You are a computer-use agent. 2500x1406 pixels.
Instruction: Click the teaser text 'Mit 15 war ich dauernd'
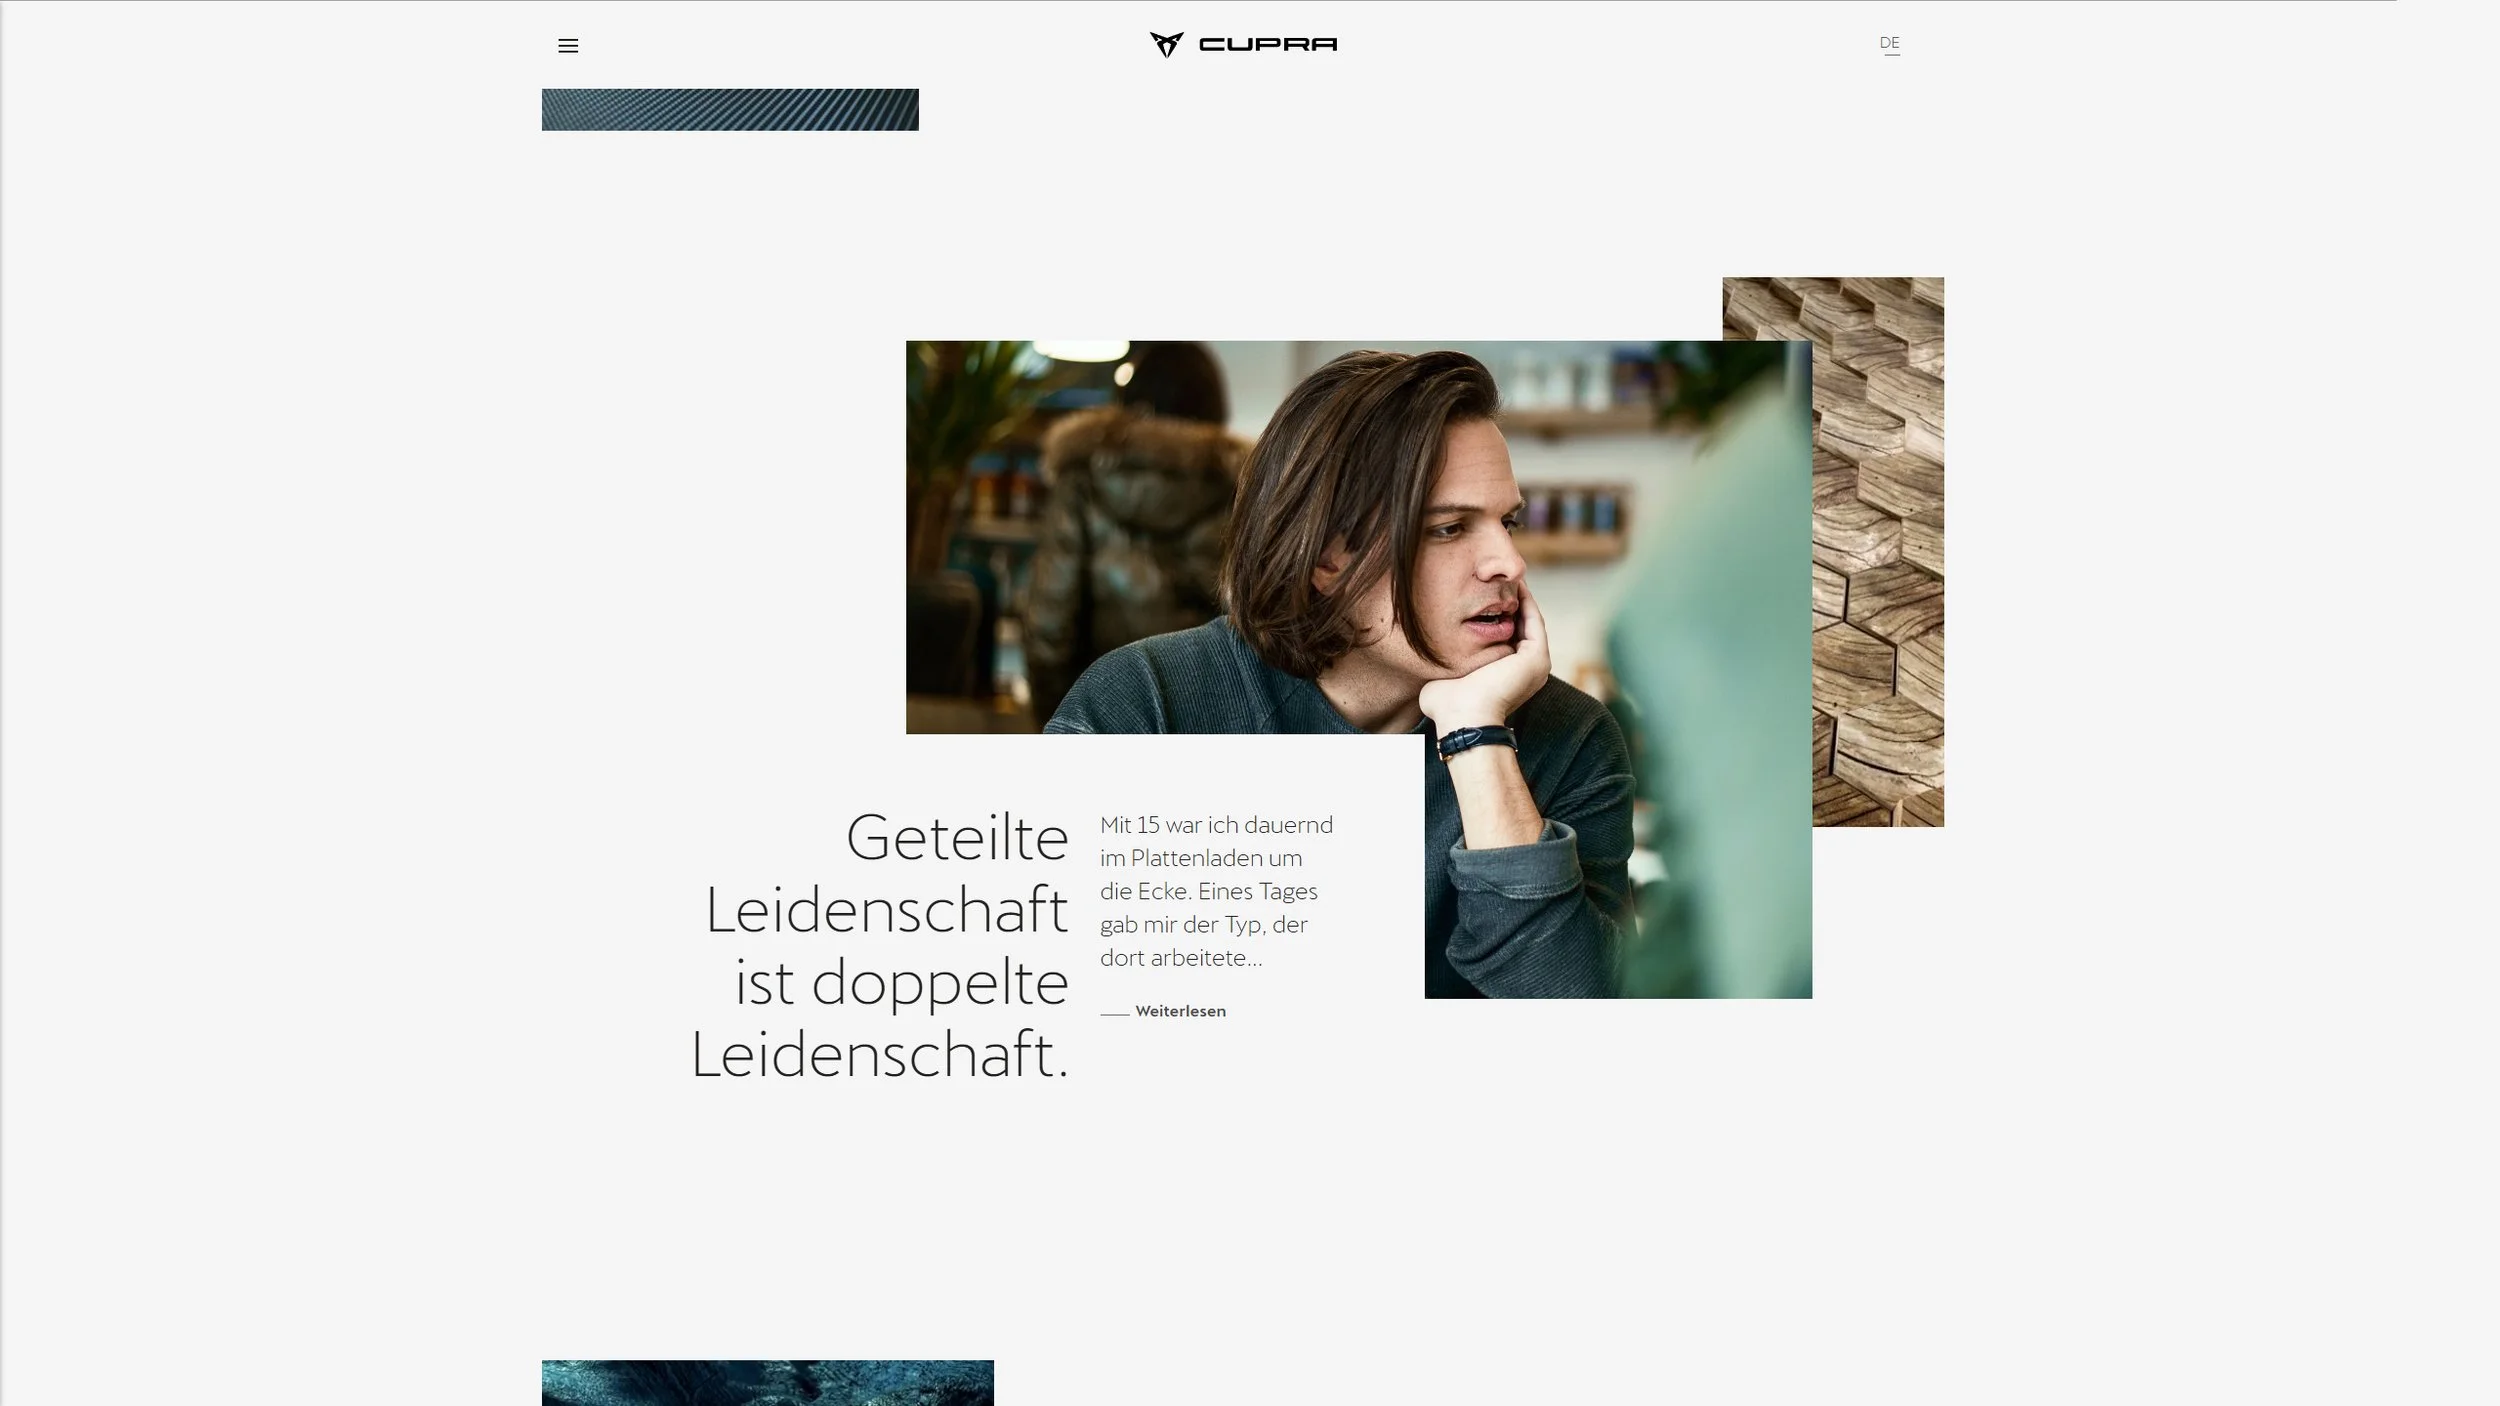tap(1216, 825)
